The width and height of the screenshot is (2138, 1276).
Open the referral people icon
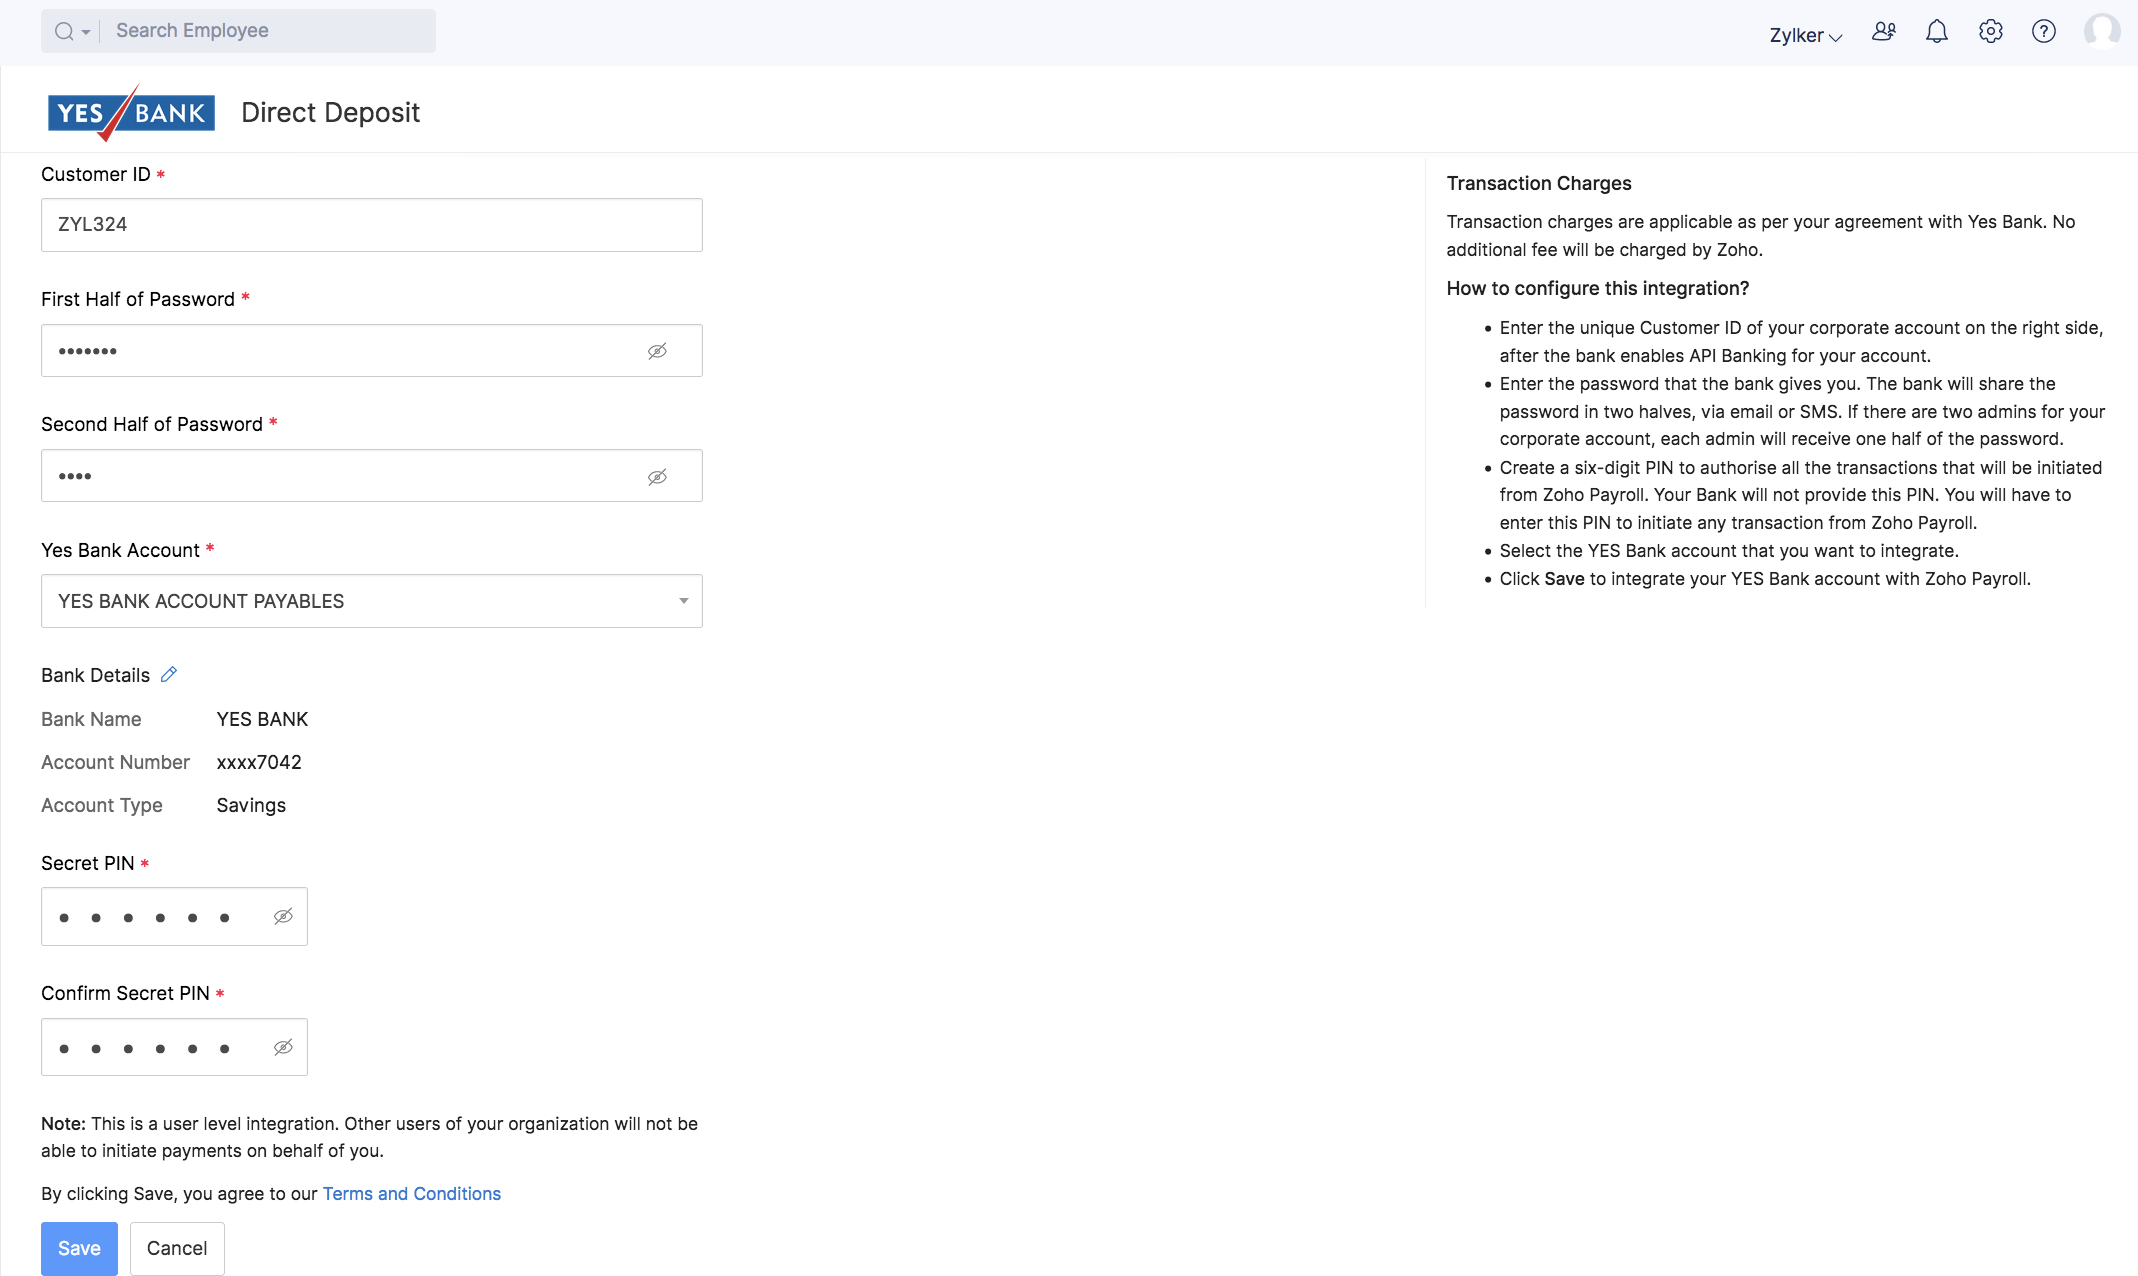[1884, 32]
